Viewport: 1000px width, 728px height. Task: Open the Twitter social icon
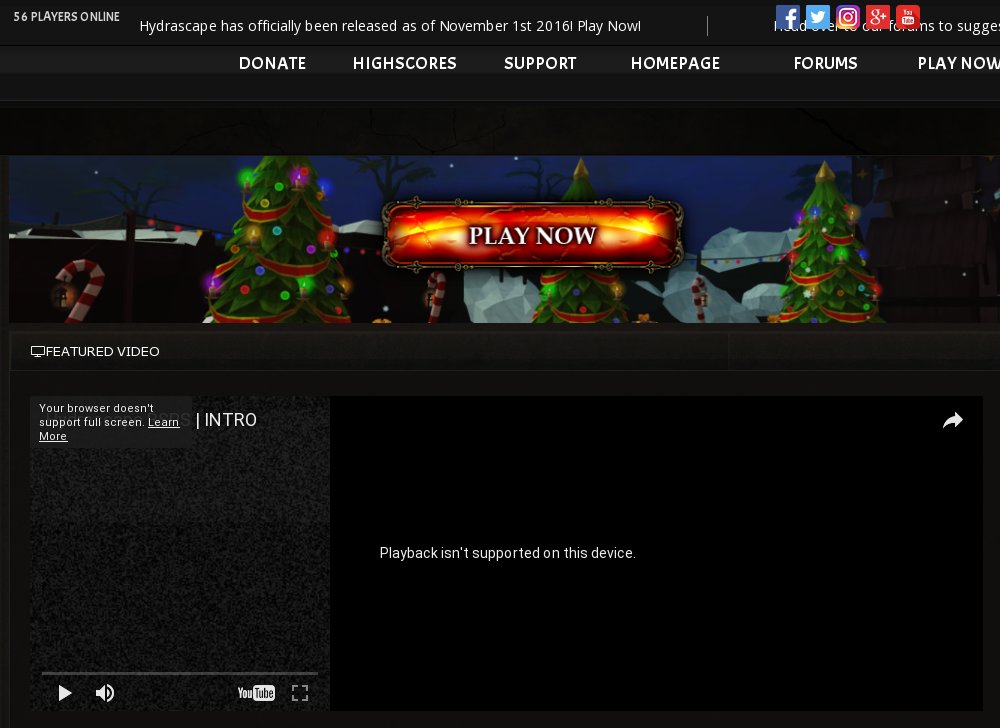pyautogui.click(x=818, y=17)
